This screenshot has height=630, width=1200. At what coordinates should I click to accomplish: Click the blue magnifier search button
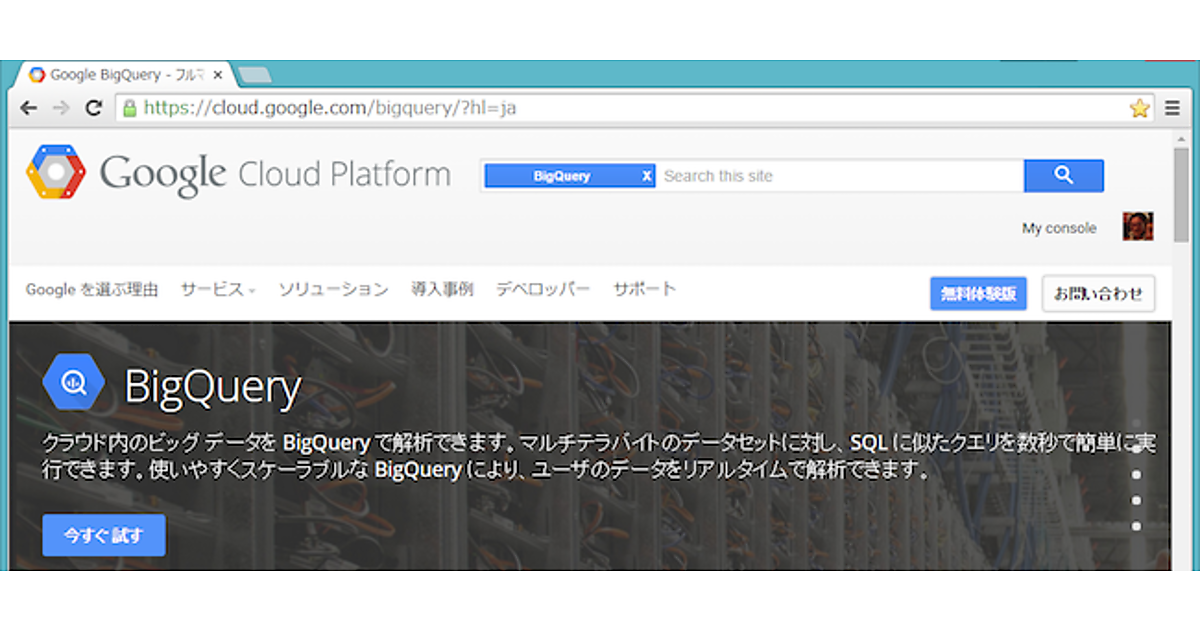tap(1063, 176)
